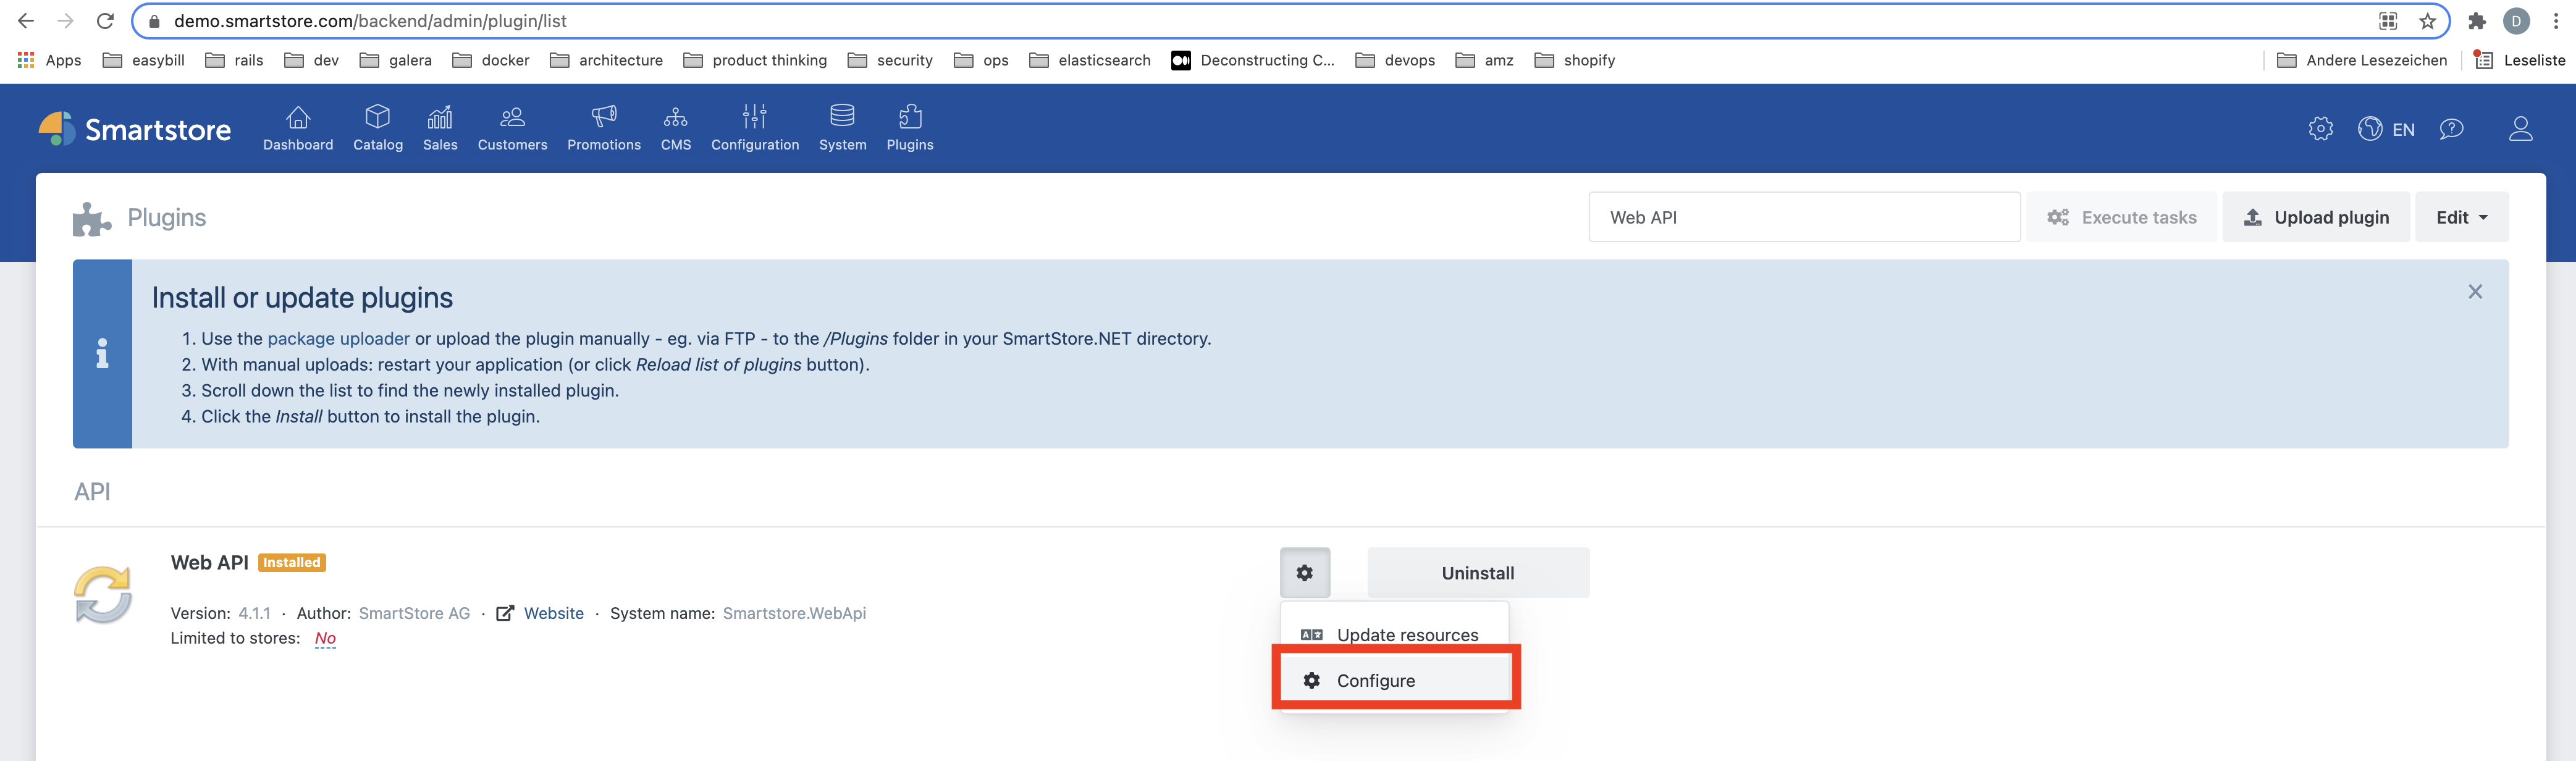Image resolution: width=2576 pixels, height=761 pixels.
Task: Open the System menu
Action: click(x=842, y=129)
